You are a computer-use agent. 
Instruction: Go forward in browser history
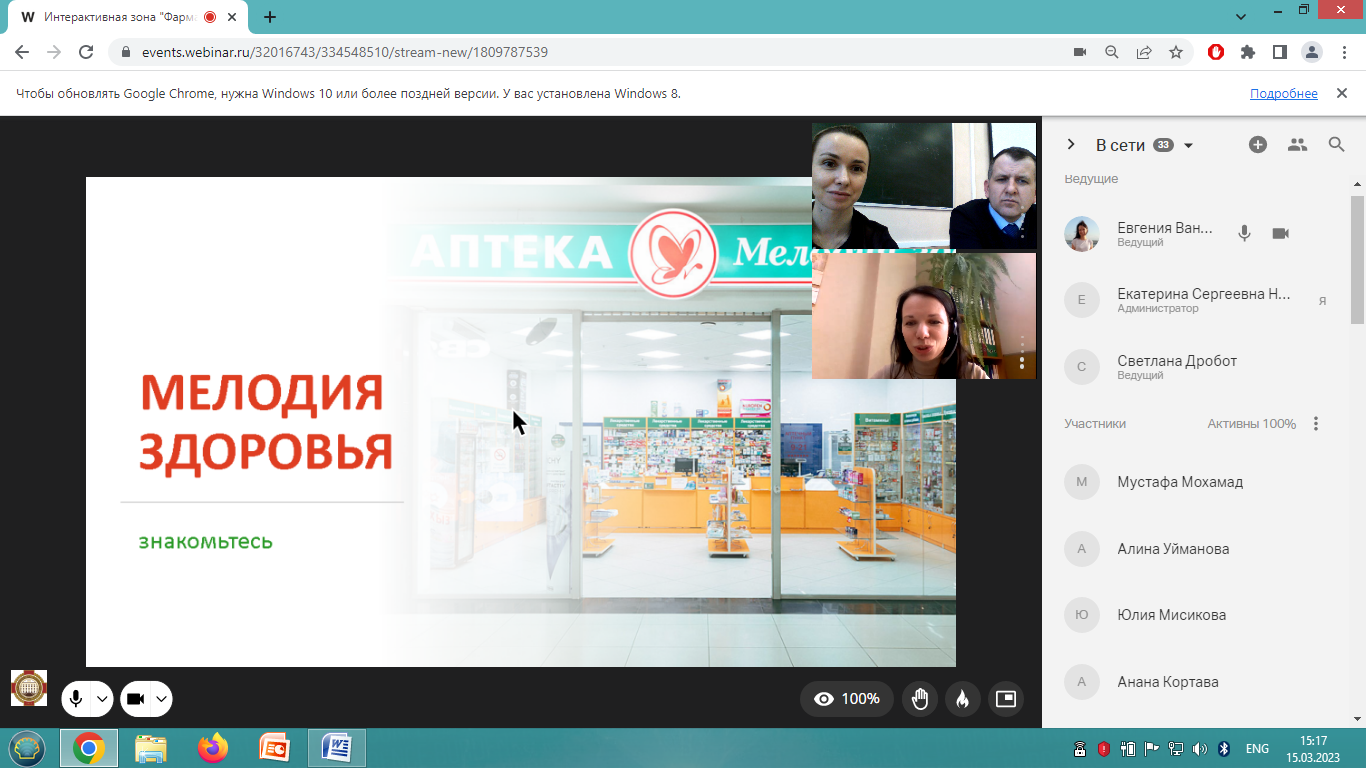[54, 52]
